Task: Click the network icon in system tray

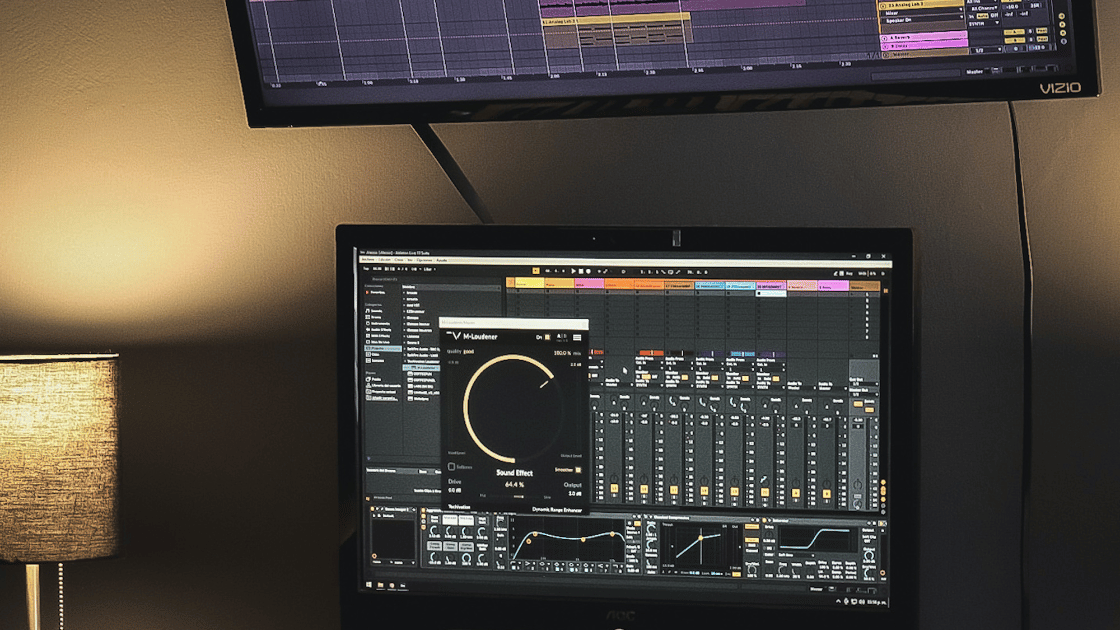Action: tap(854, 602)
